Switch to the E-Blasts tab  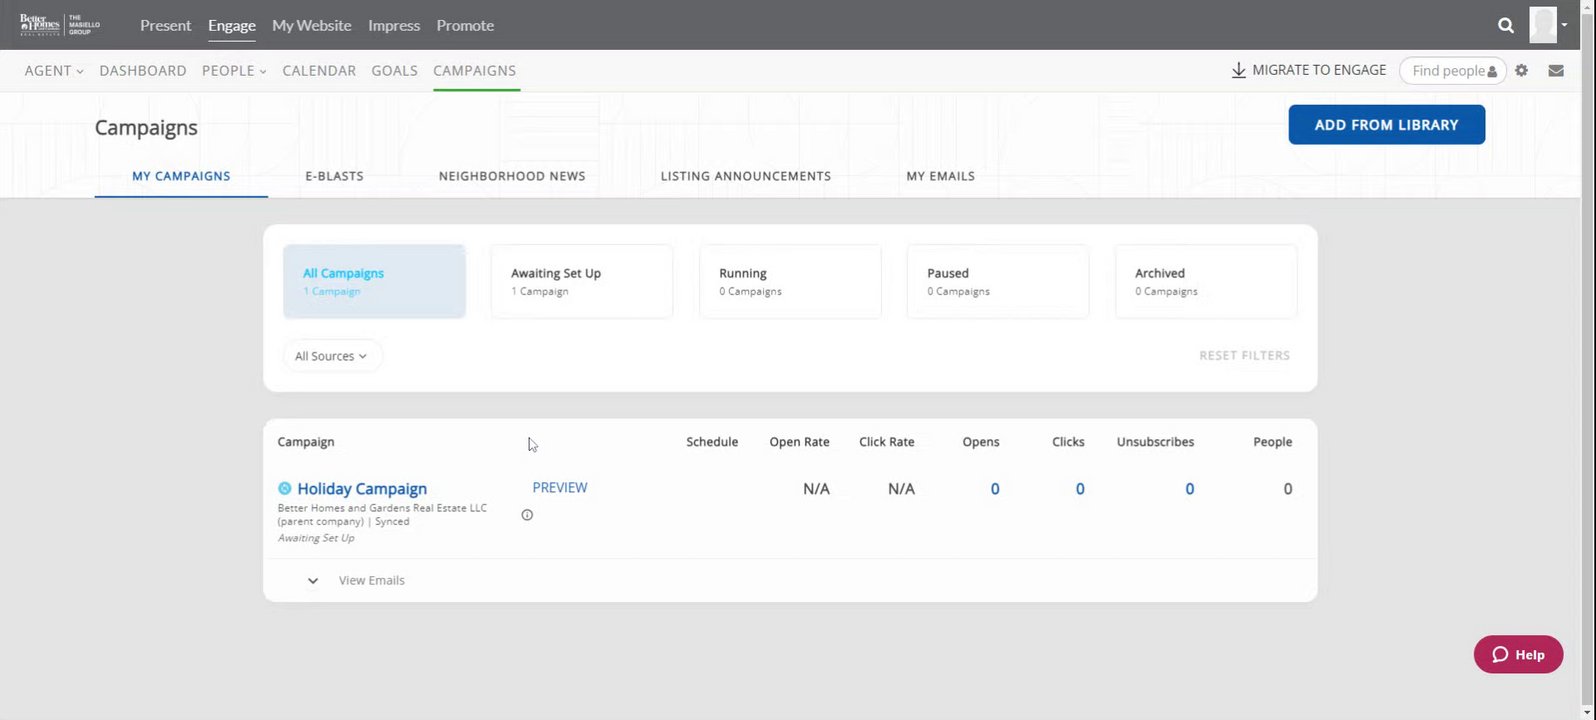(x=334, y=176)
